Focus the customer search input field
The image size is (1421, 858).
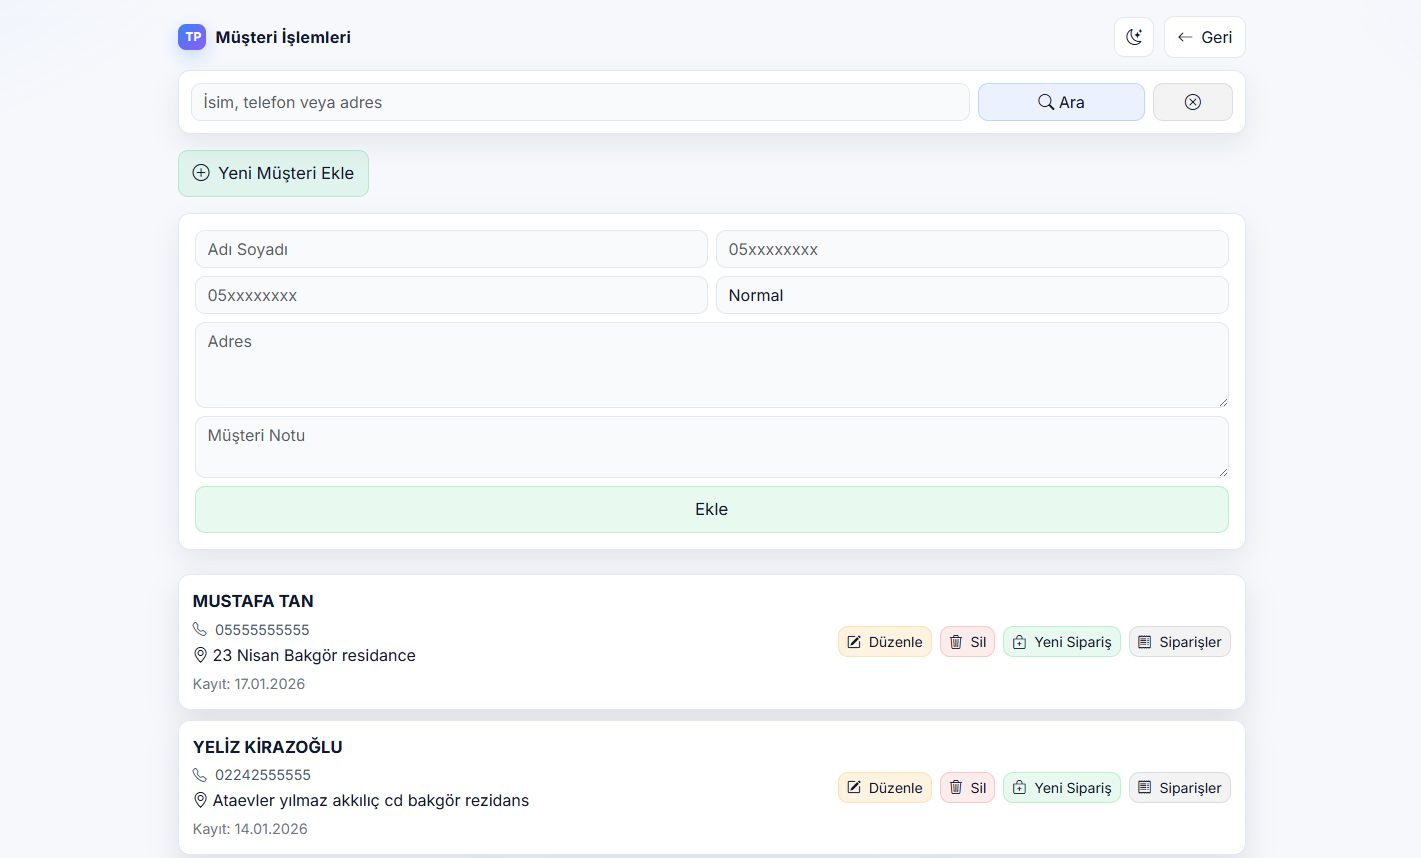coord(580,102)
